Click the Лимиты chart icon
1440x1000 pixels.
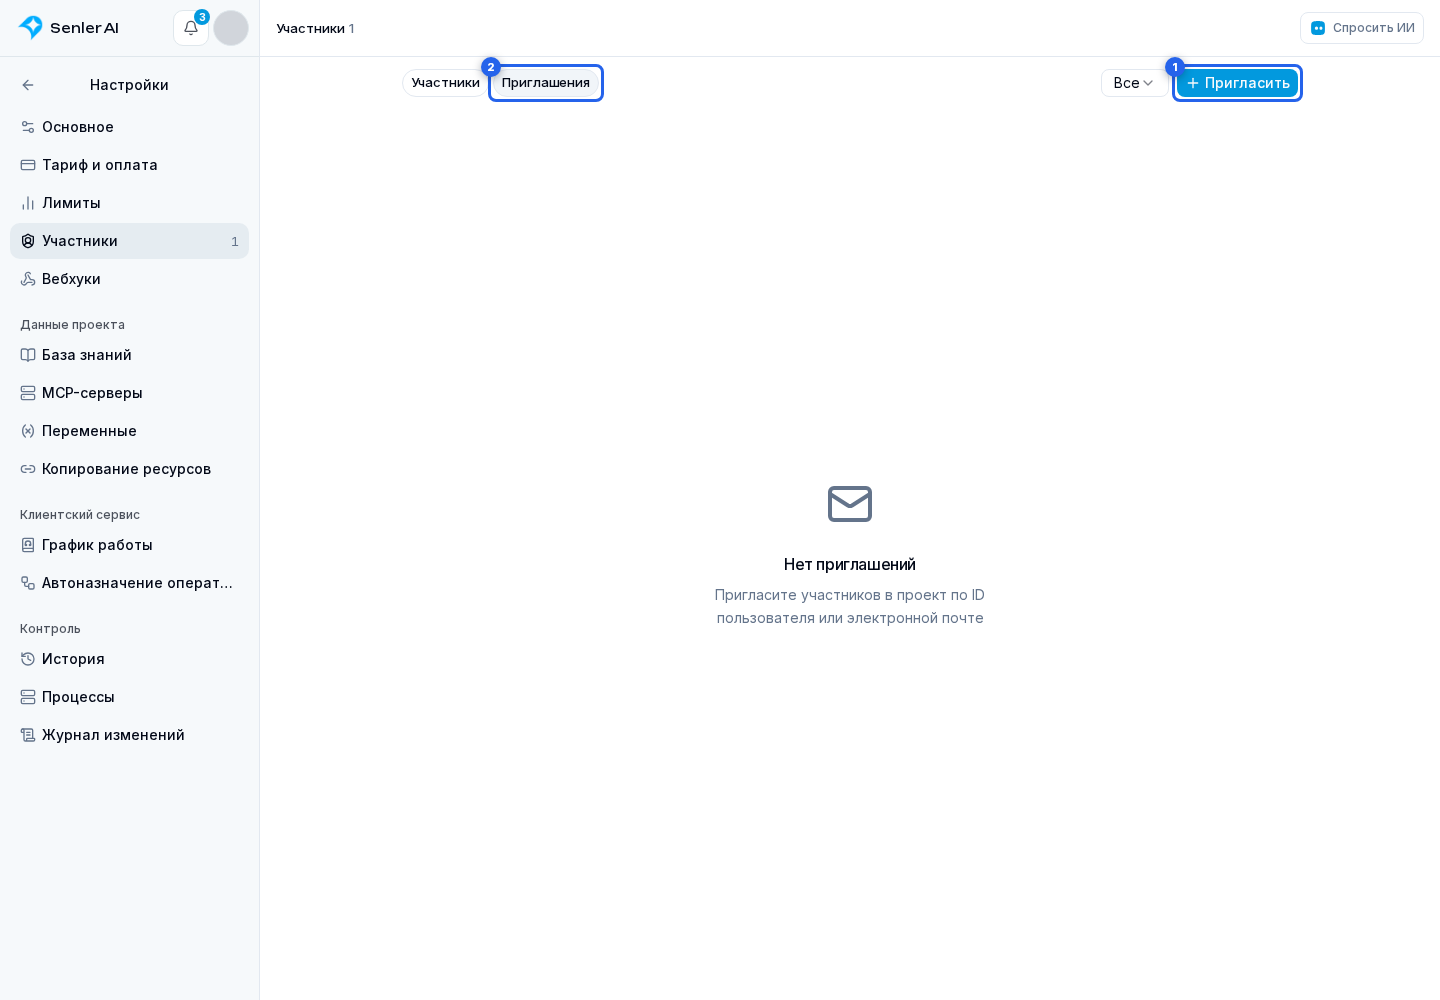click(x=28, y=203)
